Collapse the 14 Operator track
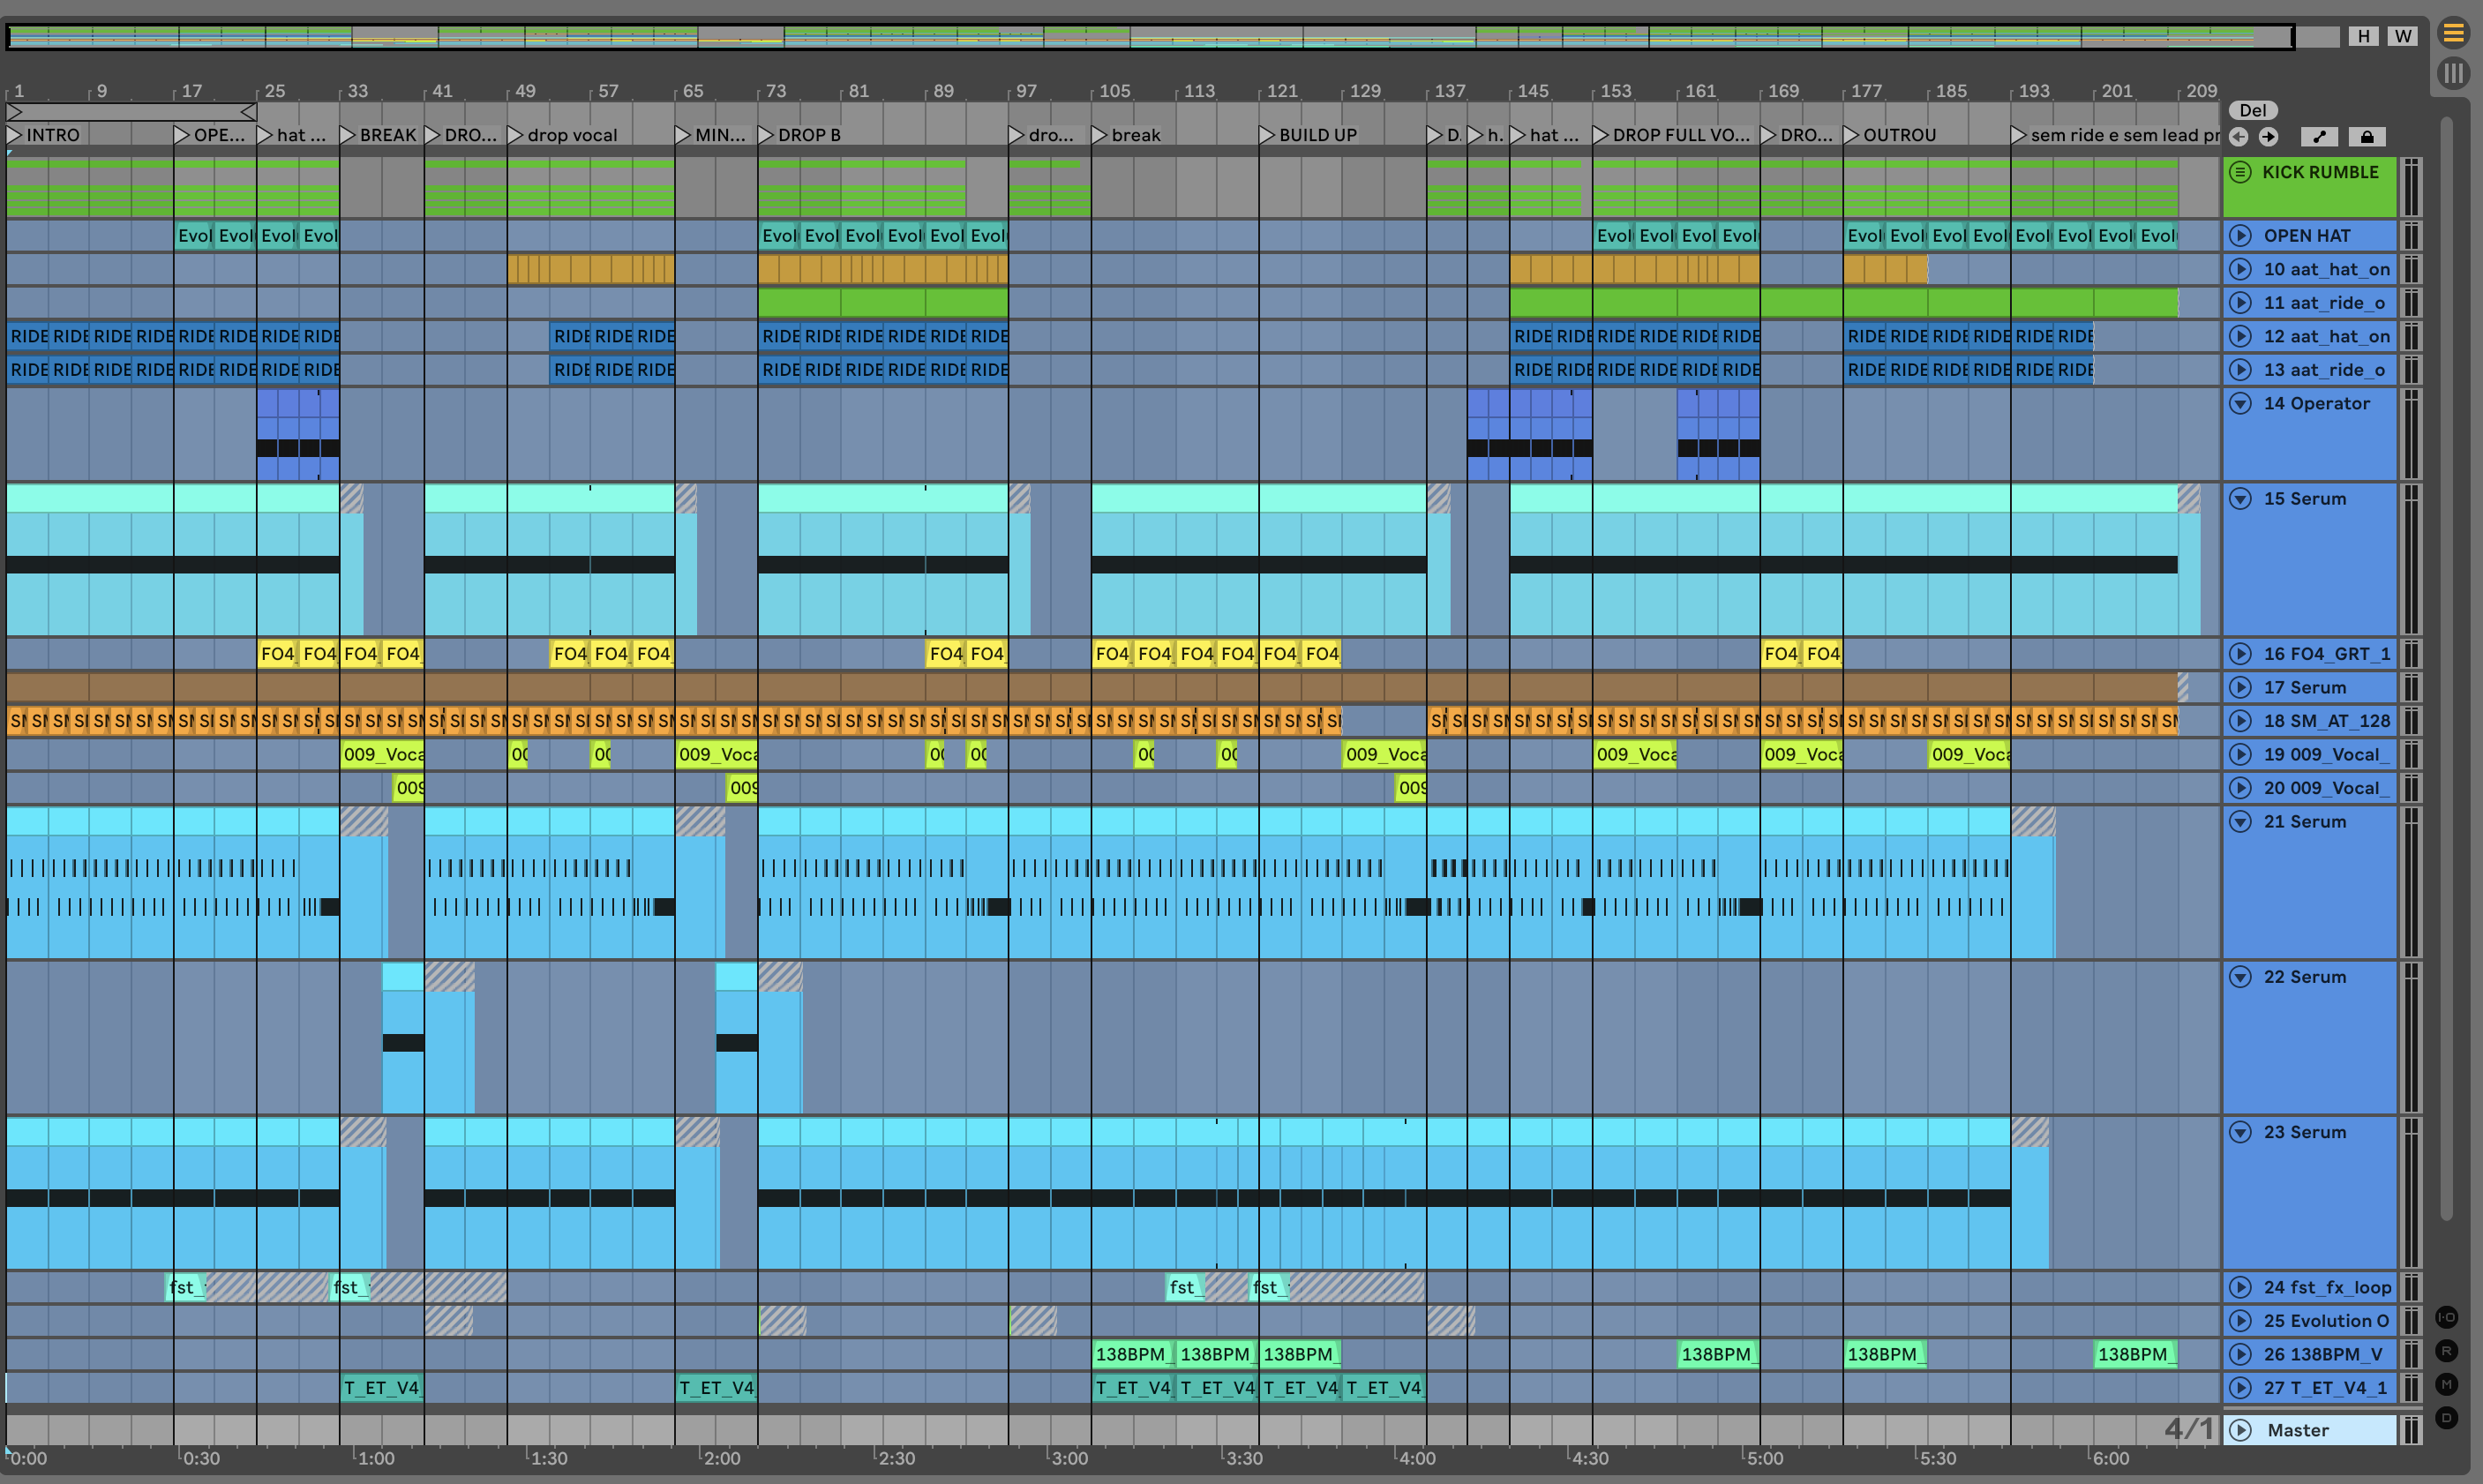2483x1484 pixels. click(x=2241, y=404)
